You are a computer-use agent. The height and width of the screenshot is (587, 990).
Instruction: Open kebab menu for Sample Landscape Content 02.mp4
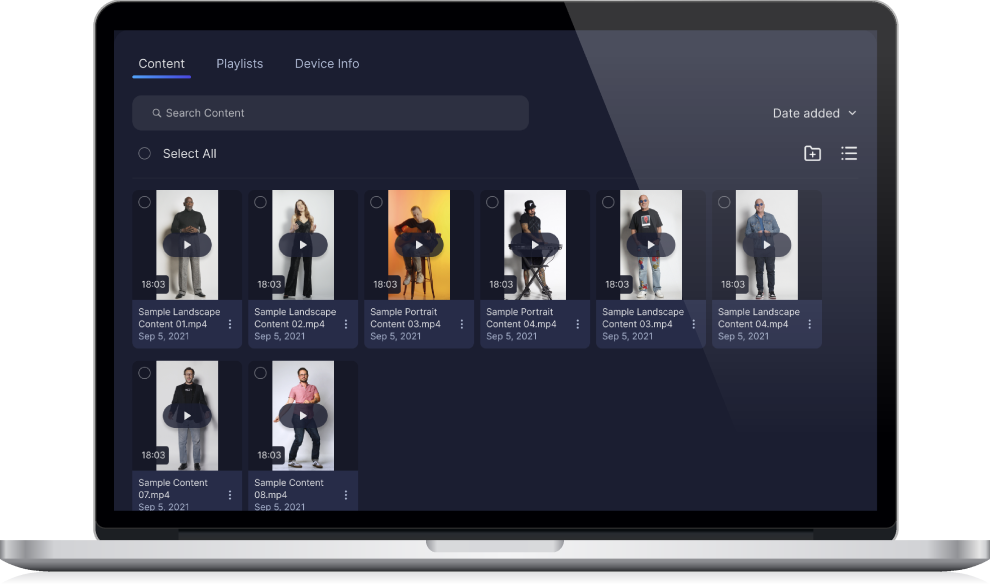point(346,324)
